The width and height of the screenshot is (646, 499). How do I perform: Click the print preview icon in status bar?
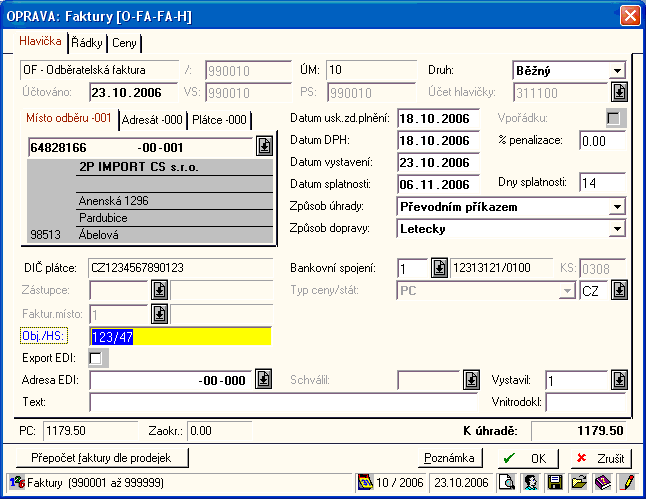click(x=508, y=482)
